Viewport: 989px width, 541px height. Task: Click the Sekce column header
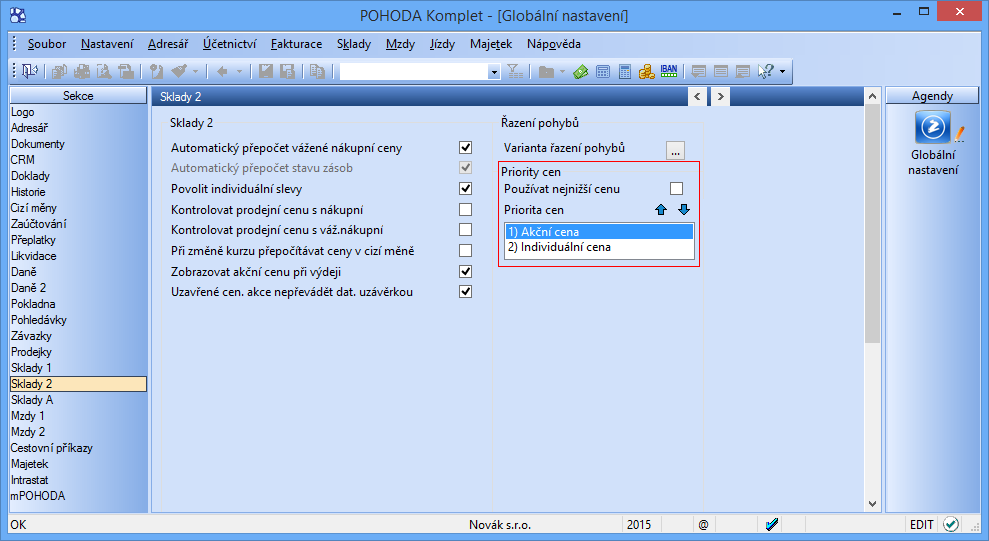click(x=78, y=96)
